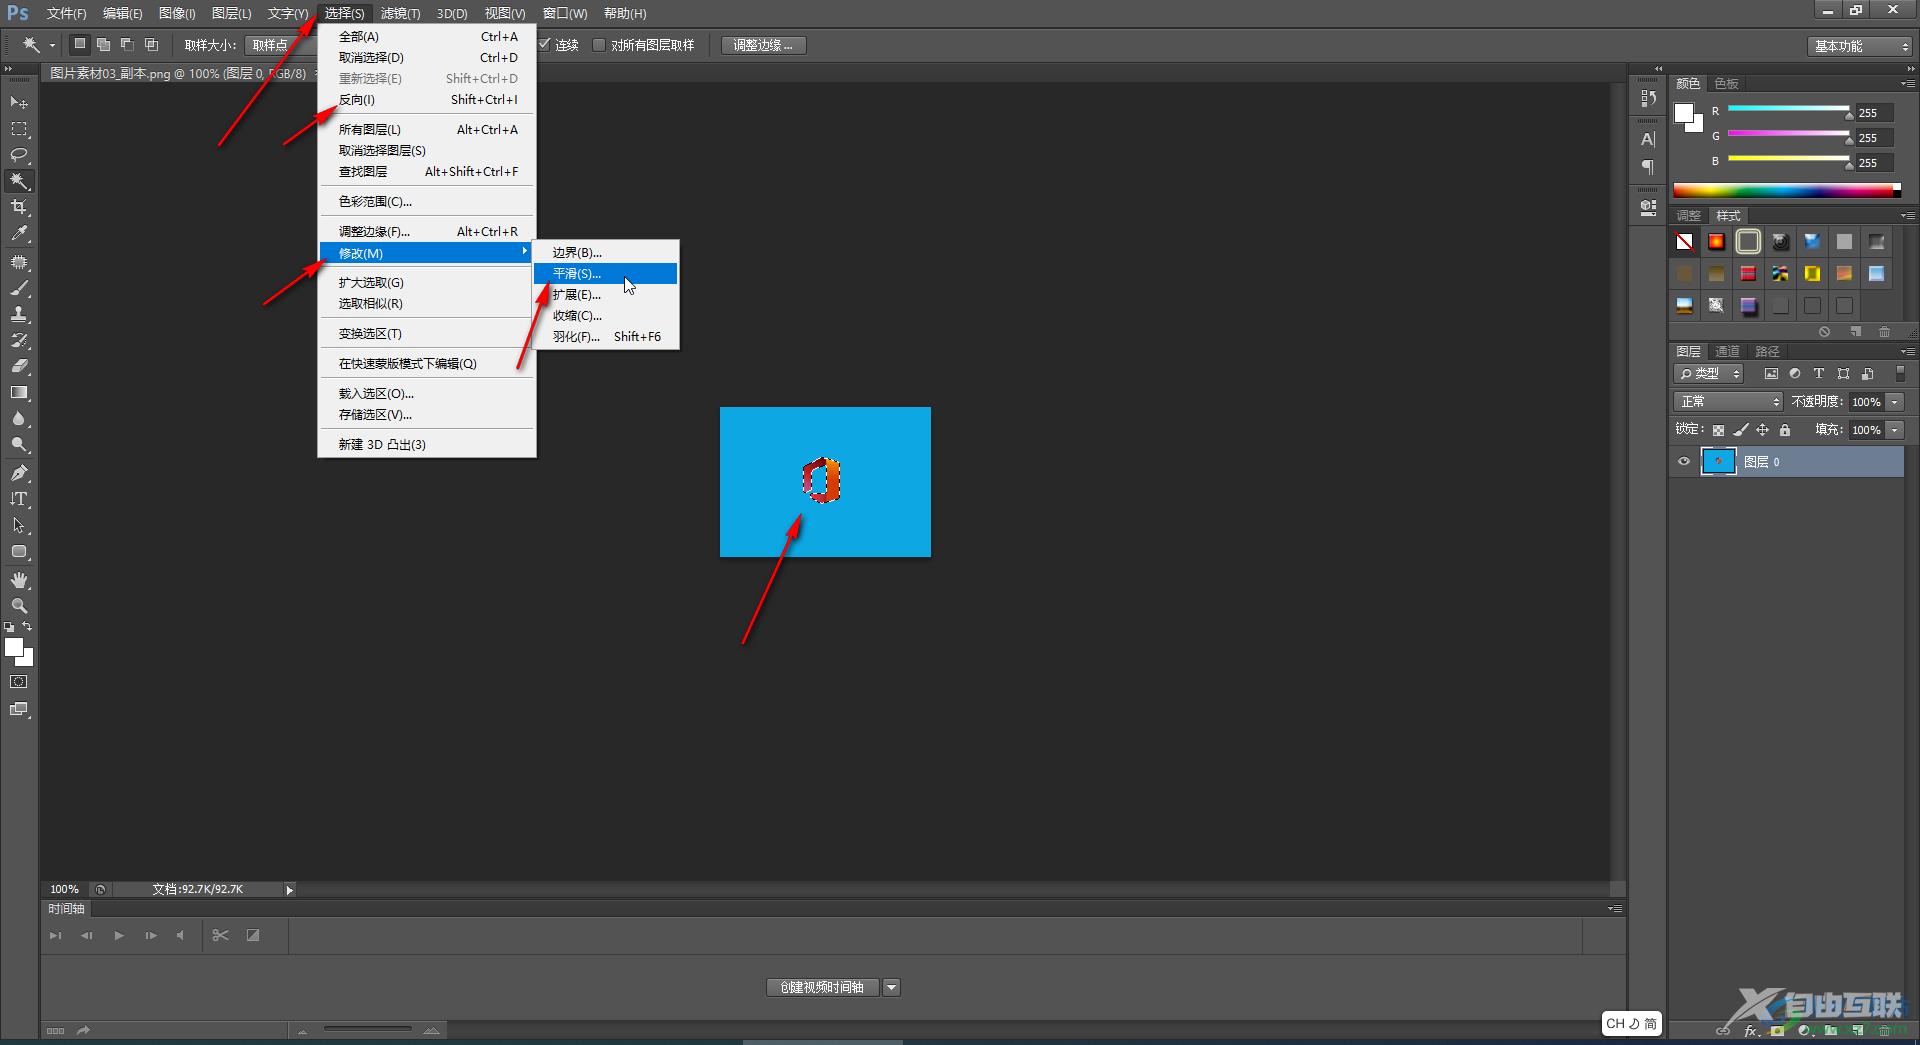Open the 基本功能 workspace dropdown
1920x1045 pixels.
(x=1860, y=46)
